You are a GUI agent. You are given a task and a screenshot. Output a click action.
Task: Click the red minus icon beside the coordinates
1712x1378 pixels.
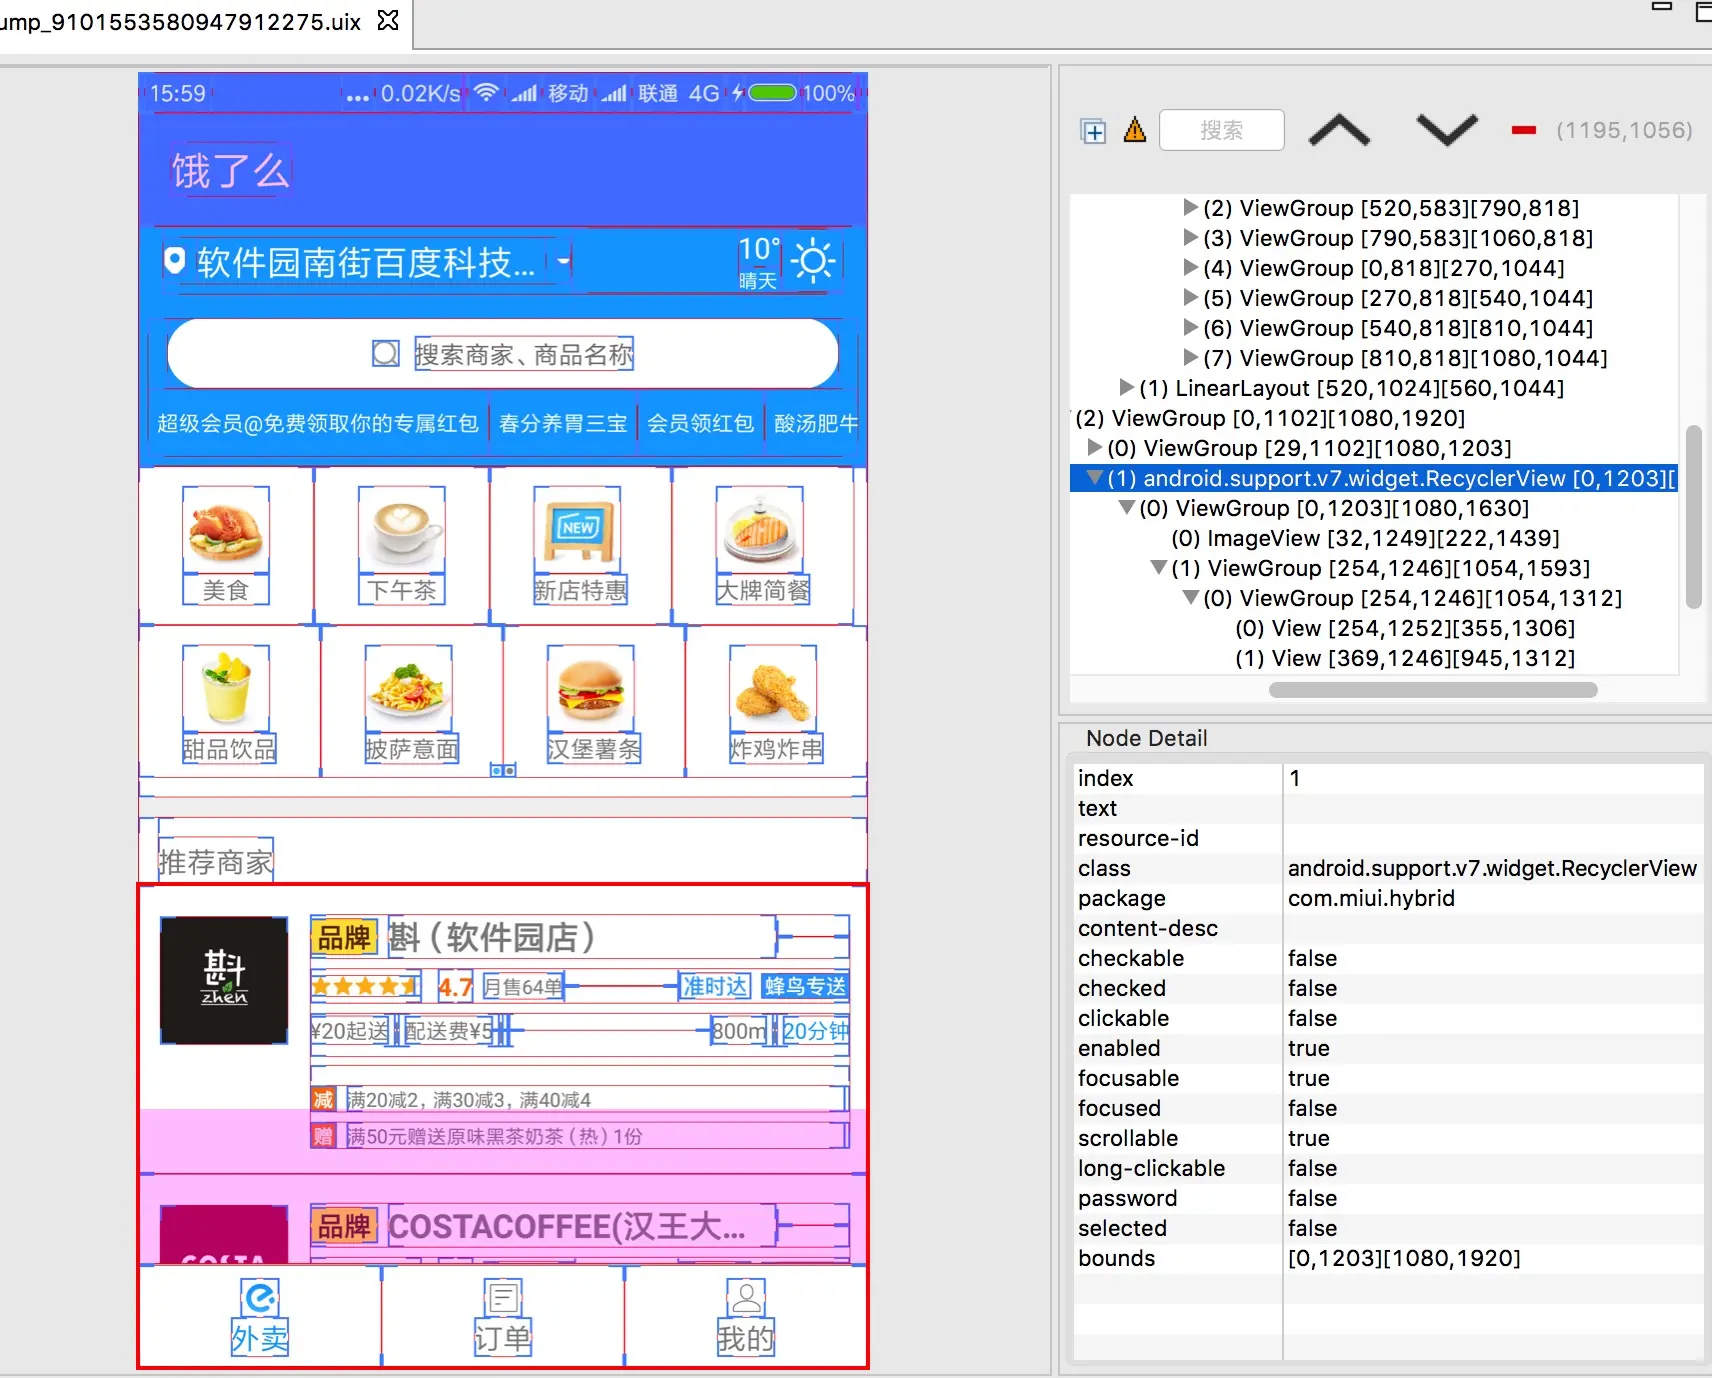click(1522, 130)
